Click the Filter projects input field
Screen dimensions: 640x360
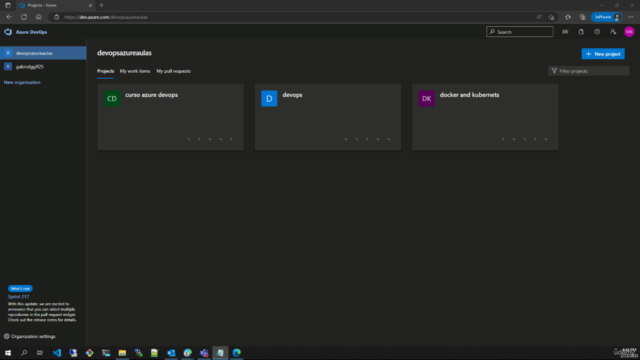[588, 71]
